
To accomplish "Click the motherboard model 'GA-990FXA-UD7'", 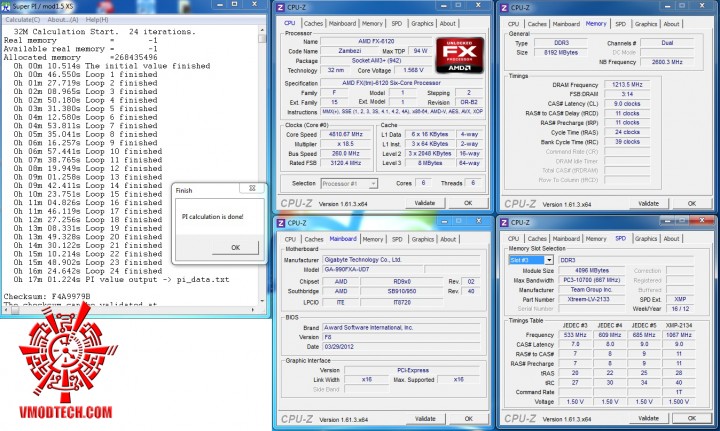I will tap(372, 269).
